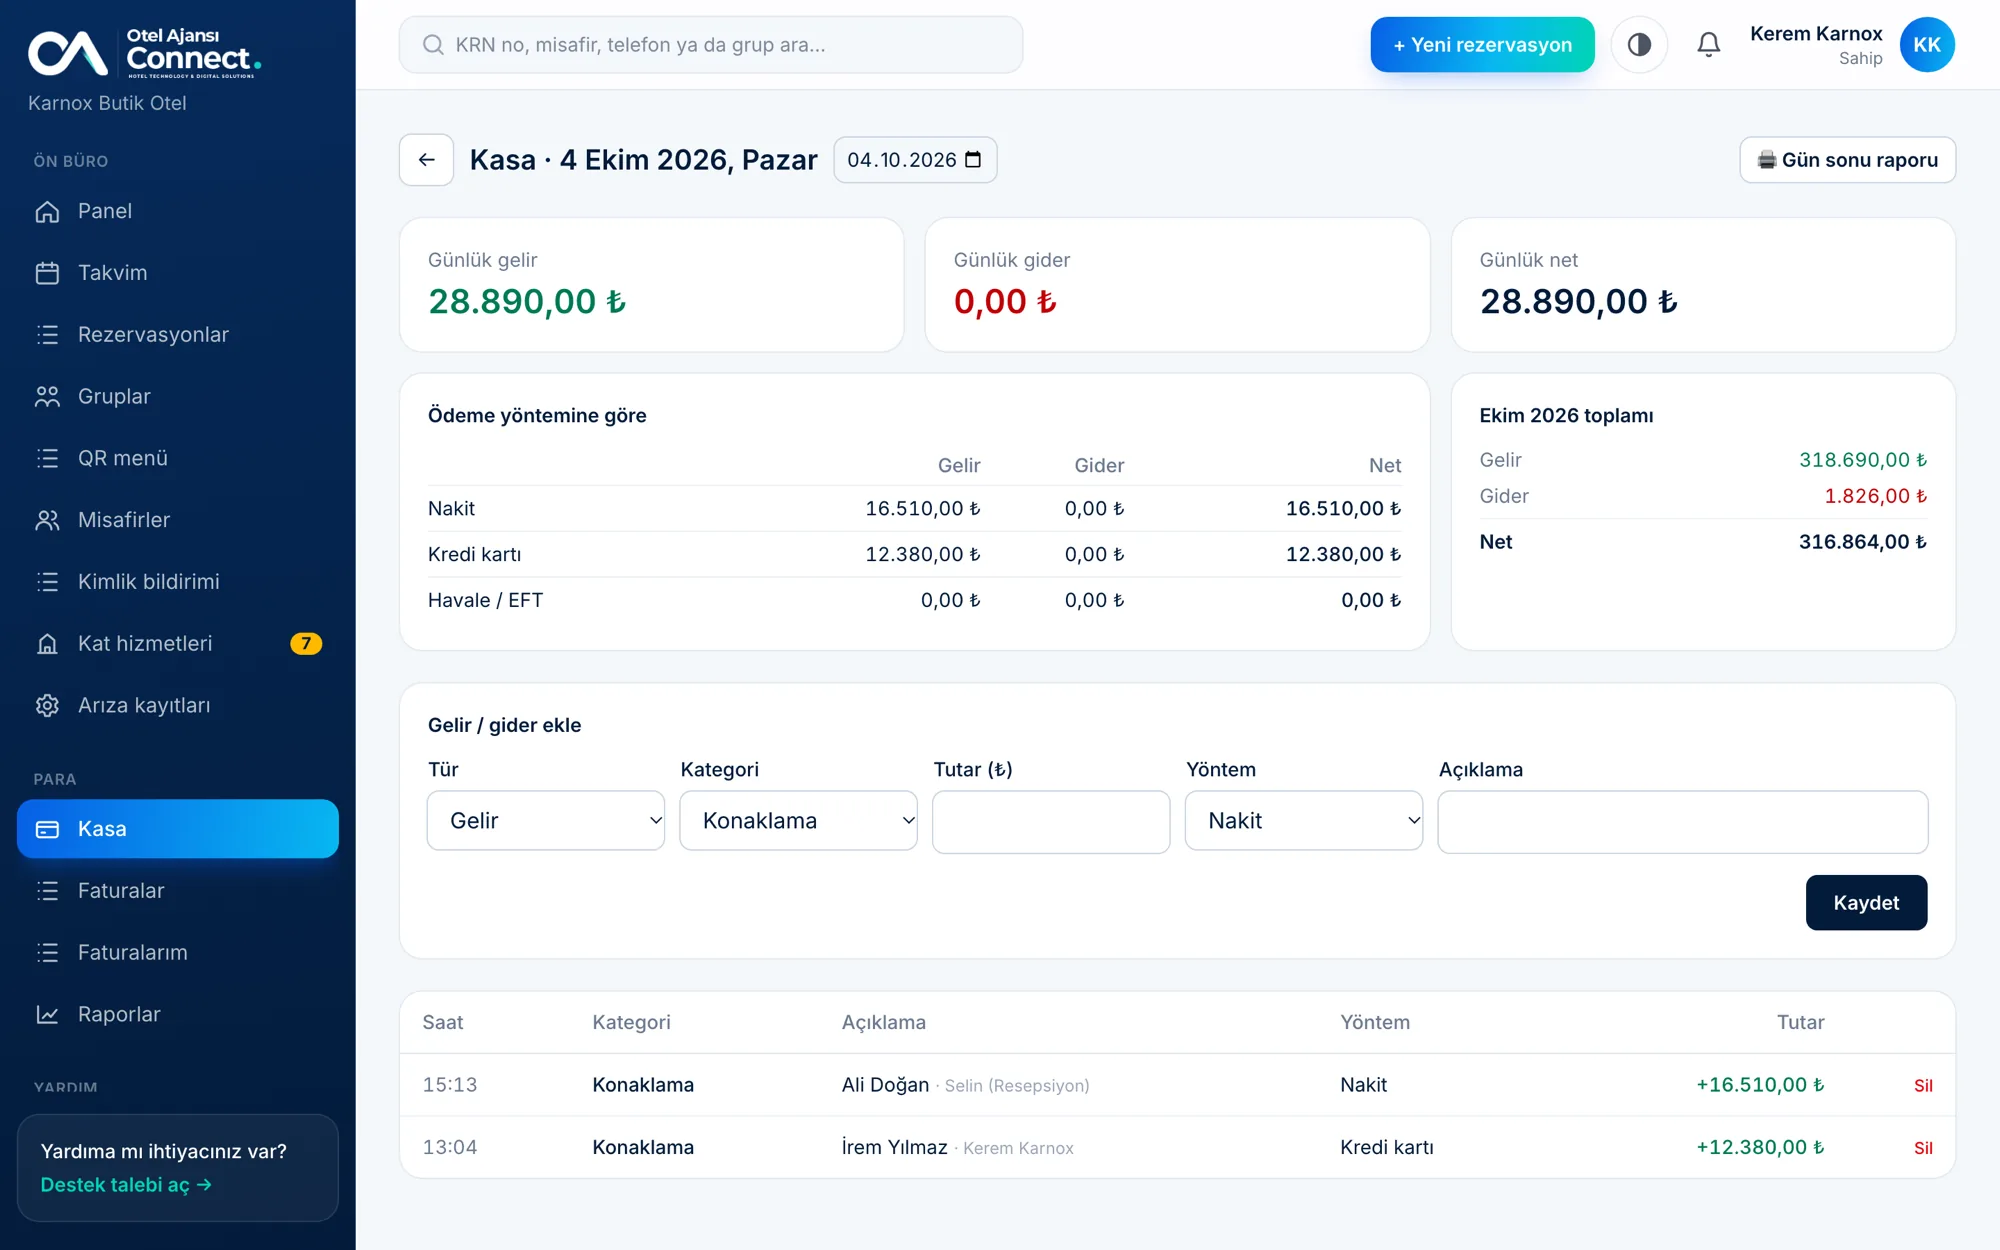The image size is (2000, 1250).
Task: Click the Kredi kartı row net 12.380,00 ₺
Action: click(1343, 555)
